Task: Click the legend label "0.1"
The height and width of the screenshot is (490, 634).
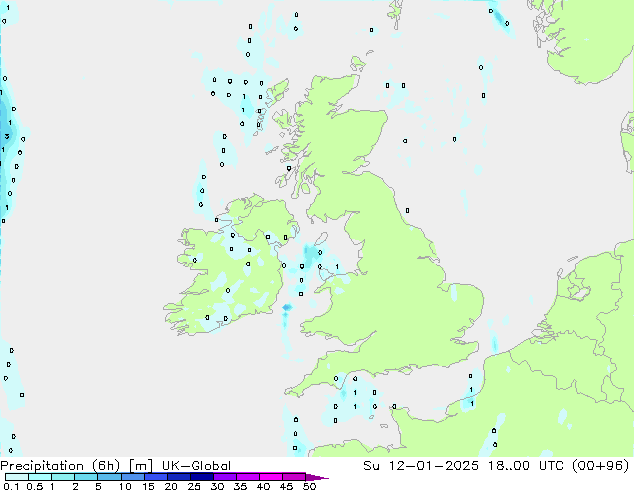Action: point(11,486)
